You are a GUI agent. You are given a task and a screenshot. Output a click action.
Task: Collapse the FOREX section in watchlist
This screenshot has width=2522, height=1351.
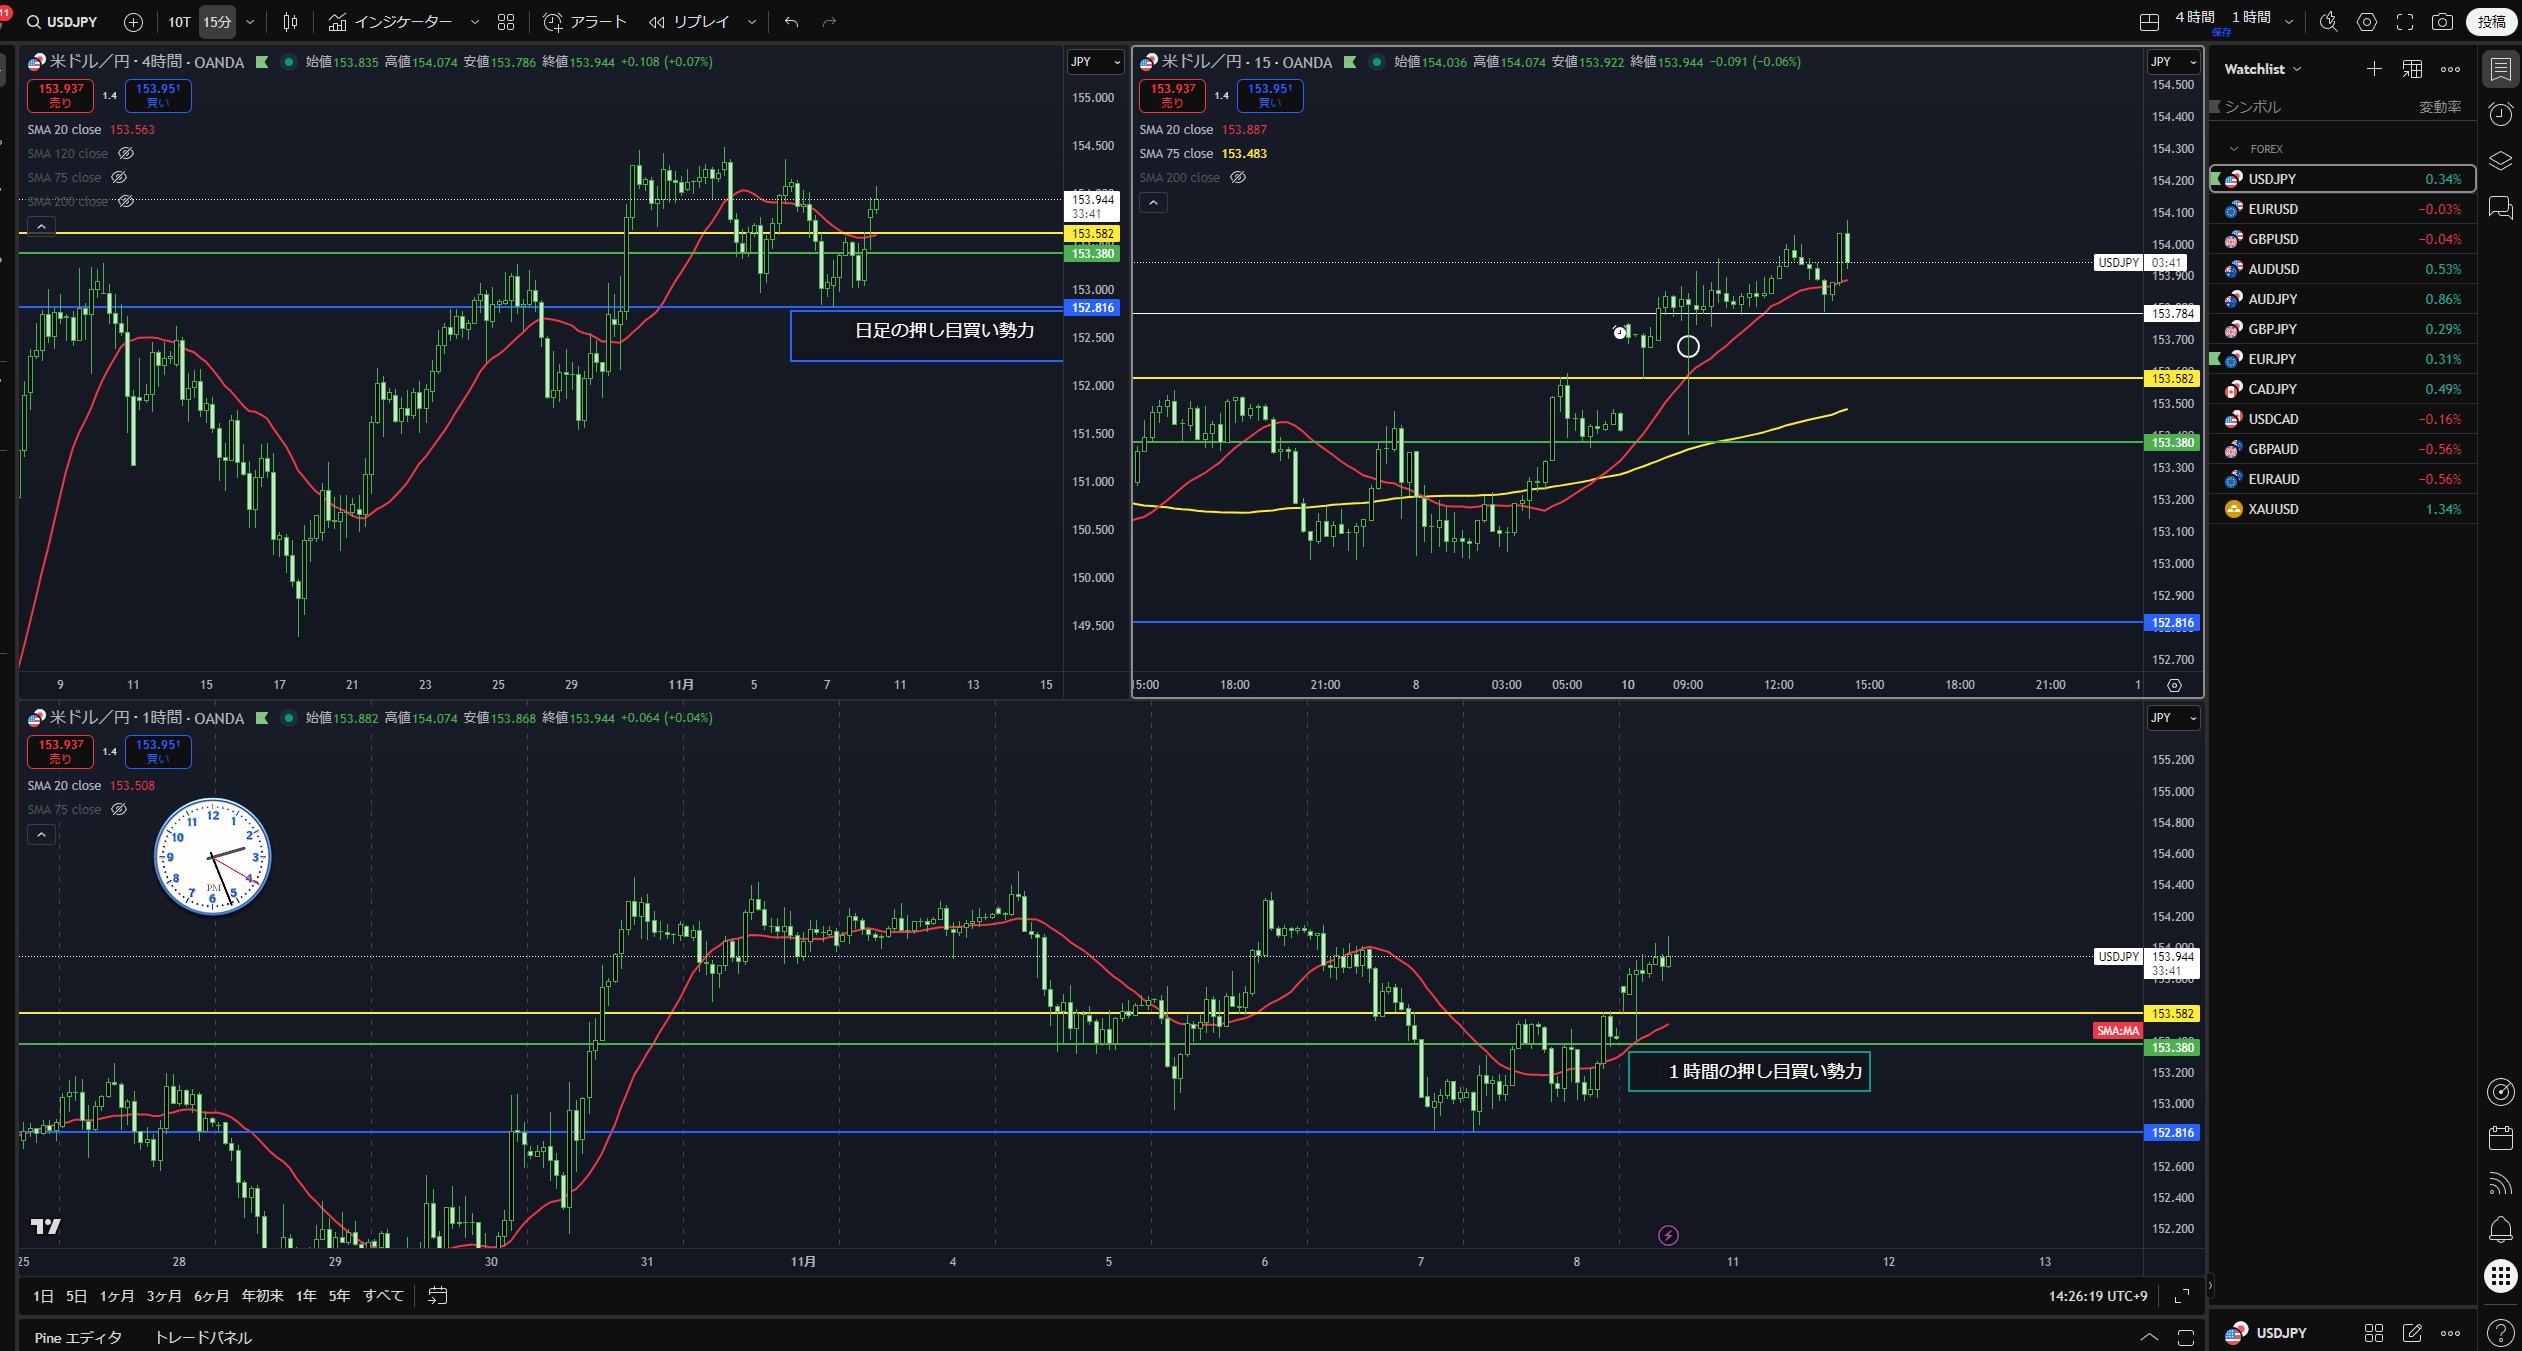pos(2234,149)
